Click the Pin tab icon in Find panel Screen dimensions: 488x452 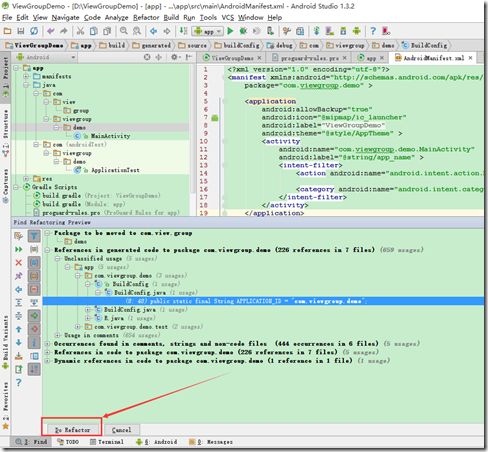(x=19, y=276)
